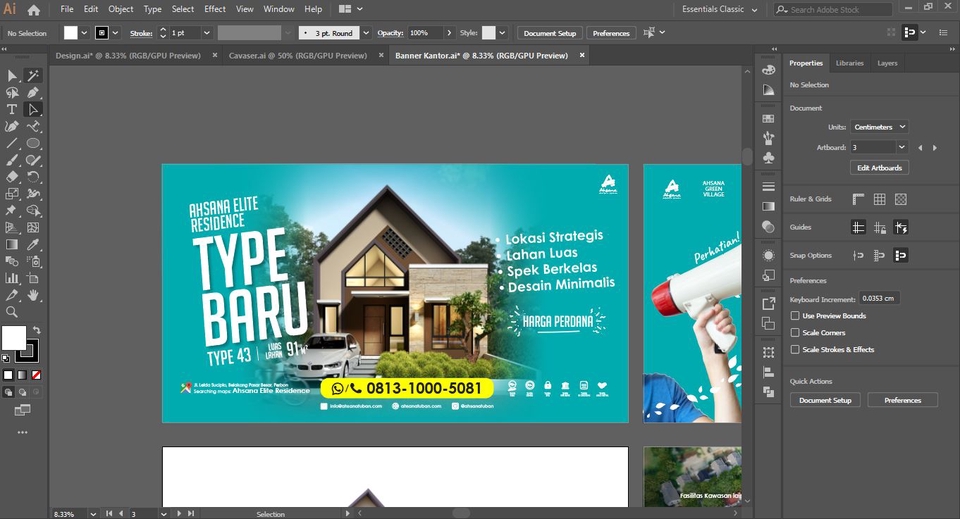Image resolution: width=960 pixels, height=519 pixels.
Task: Click the Home icon
Action: coord(34,10)
